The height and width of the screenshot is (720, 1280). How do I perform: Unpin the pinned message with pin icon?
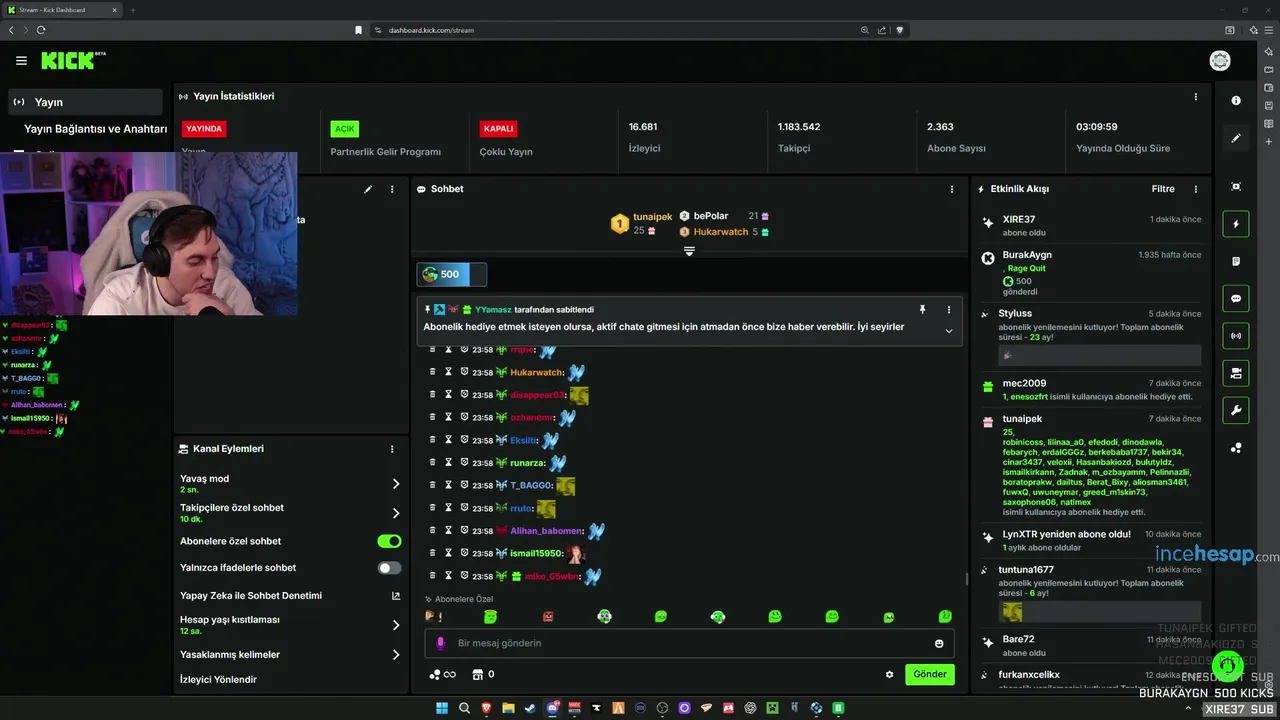[x=922, y=310]
